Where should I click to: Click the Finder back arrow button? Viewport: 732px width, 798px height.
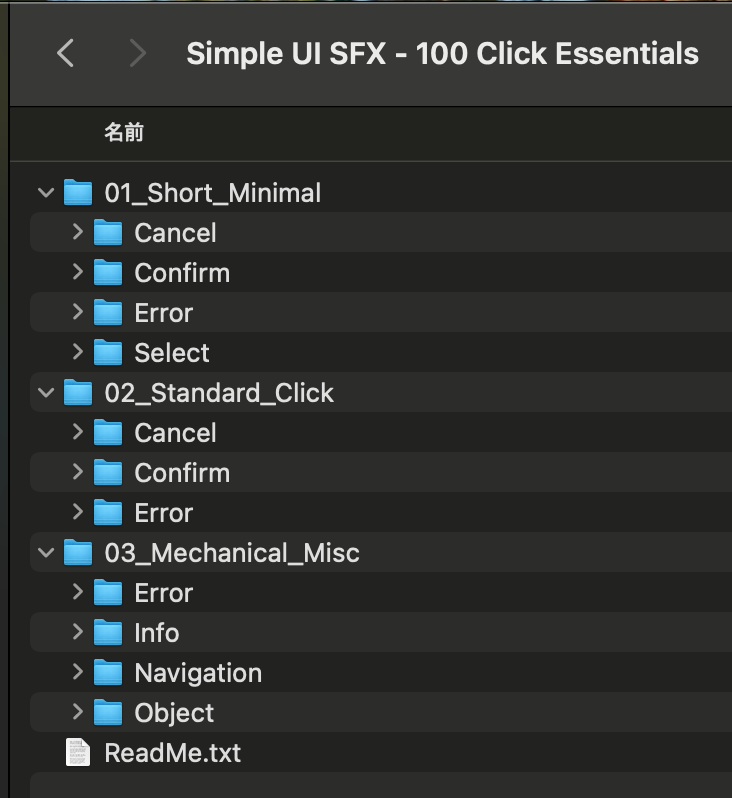(x=66, y=53)
